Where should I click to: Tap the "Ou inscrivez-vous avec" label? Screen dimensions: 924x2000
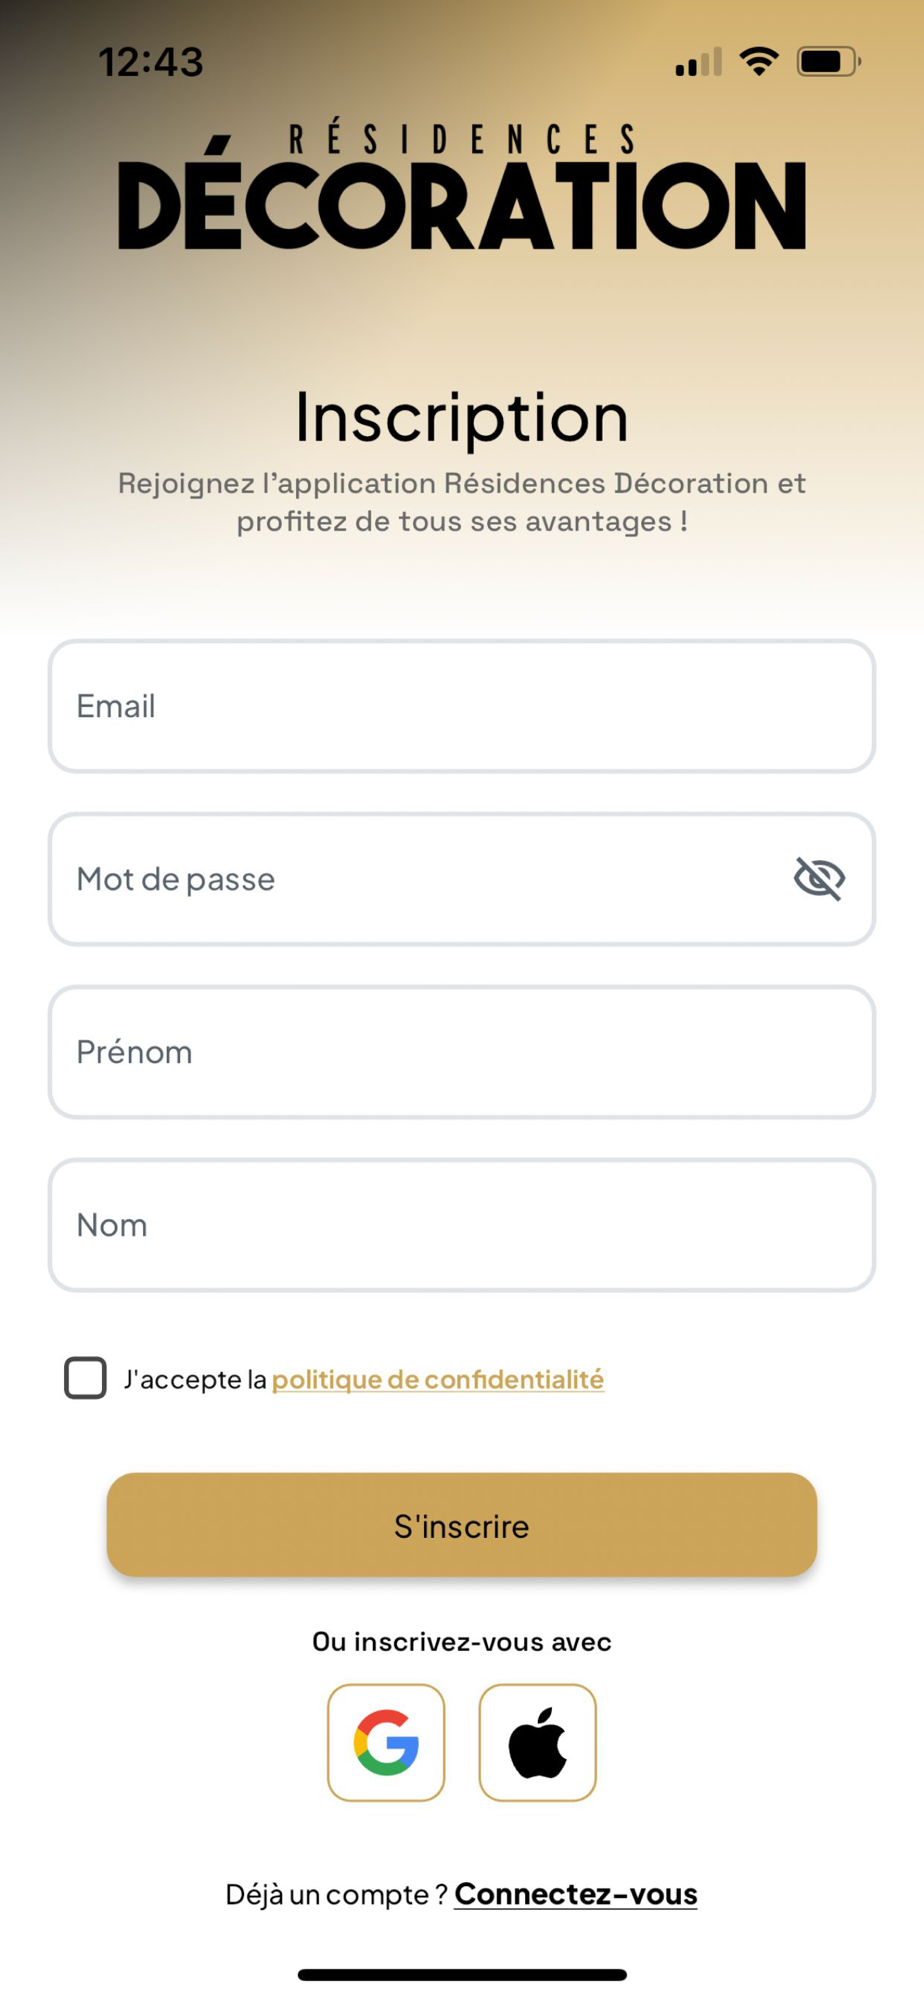tap(462, 1642)
